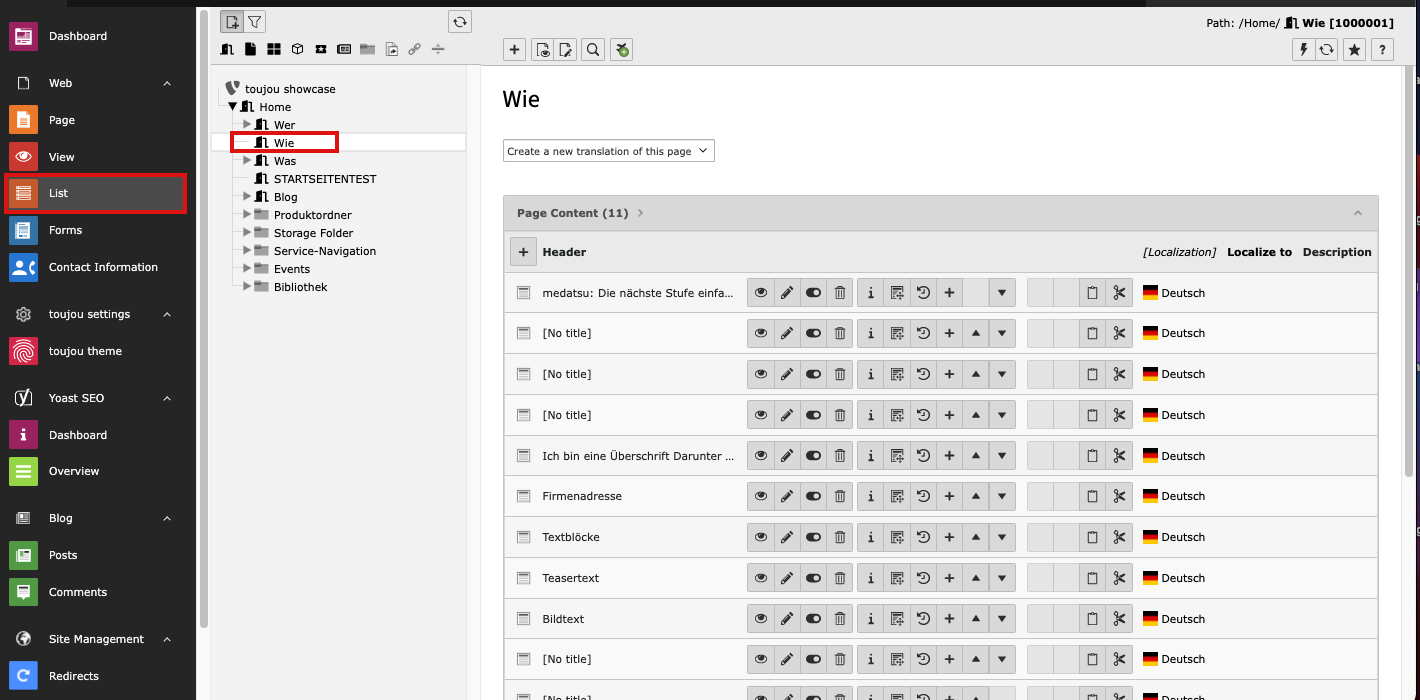
Task: Select the STARTSEITENTEST page in tree
Action: 324,179
